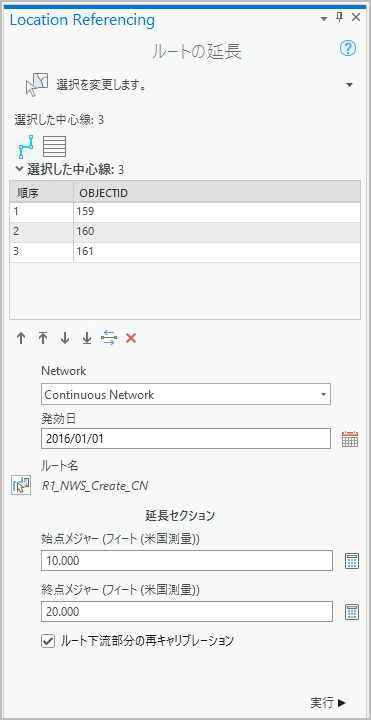Open calculator for 始点メジャー value

click(x=352, y=561)
